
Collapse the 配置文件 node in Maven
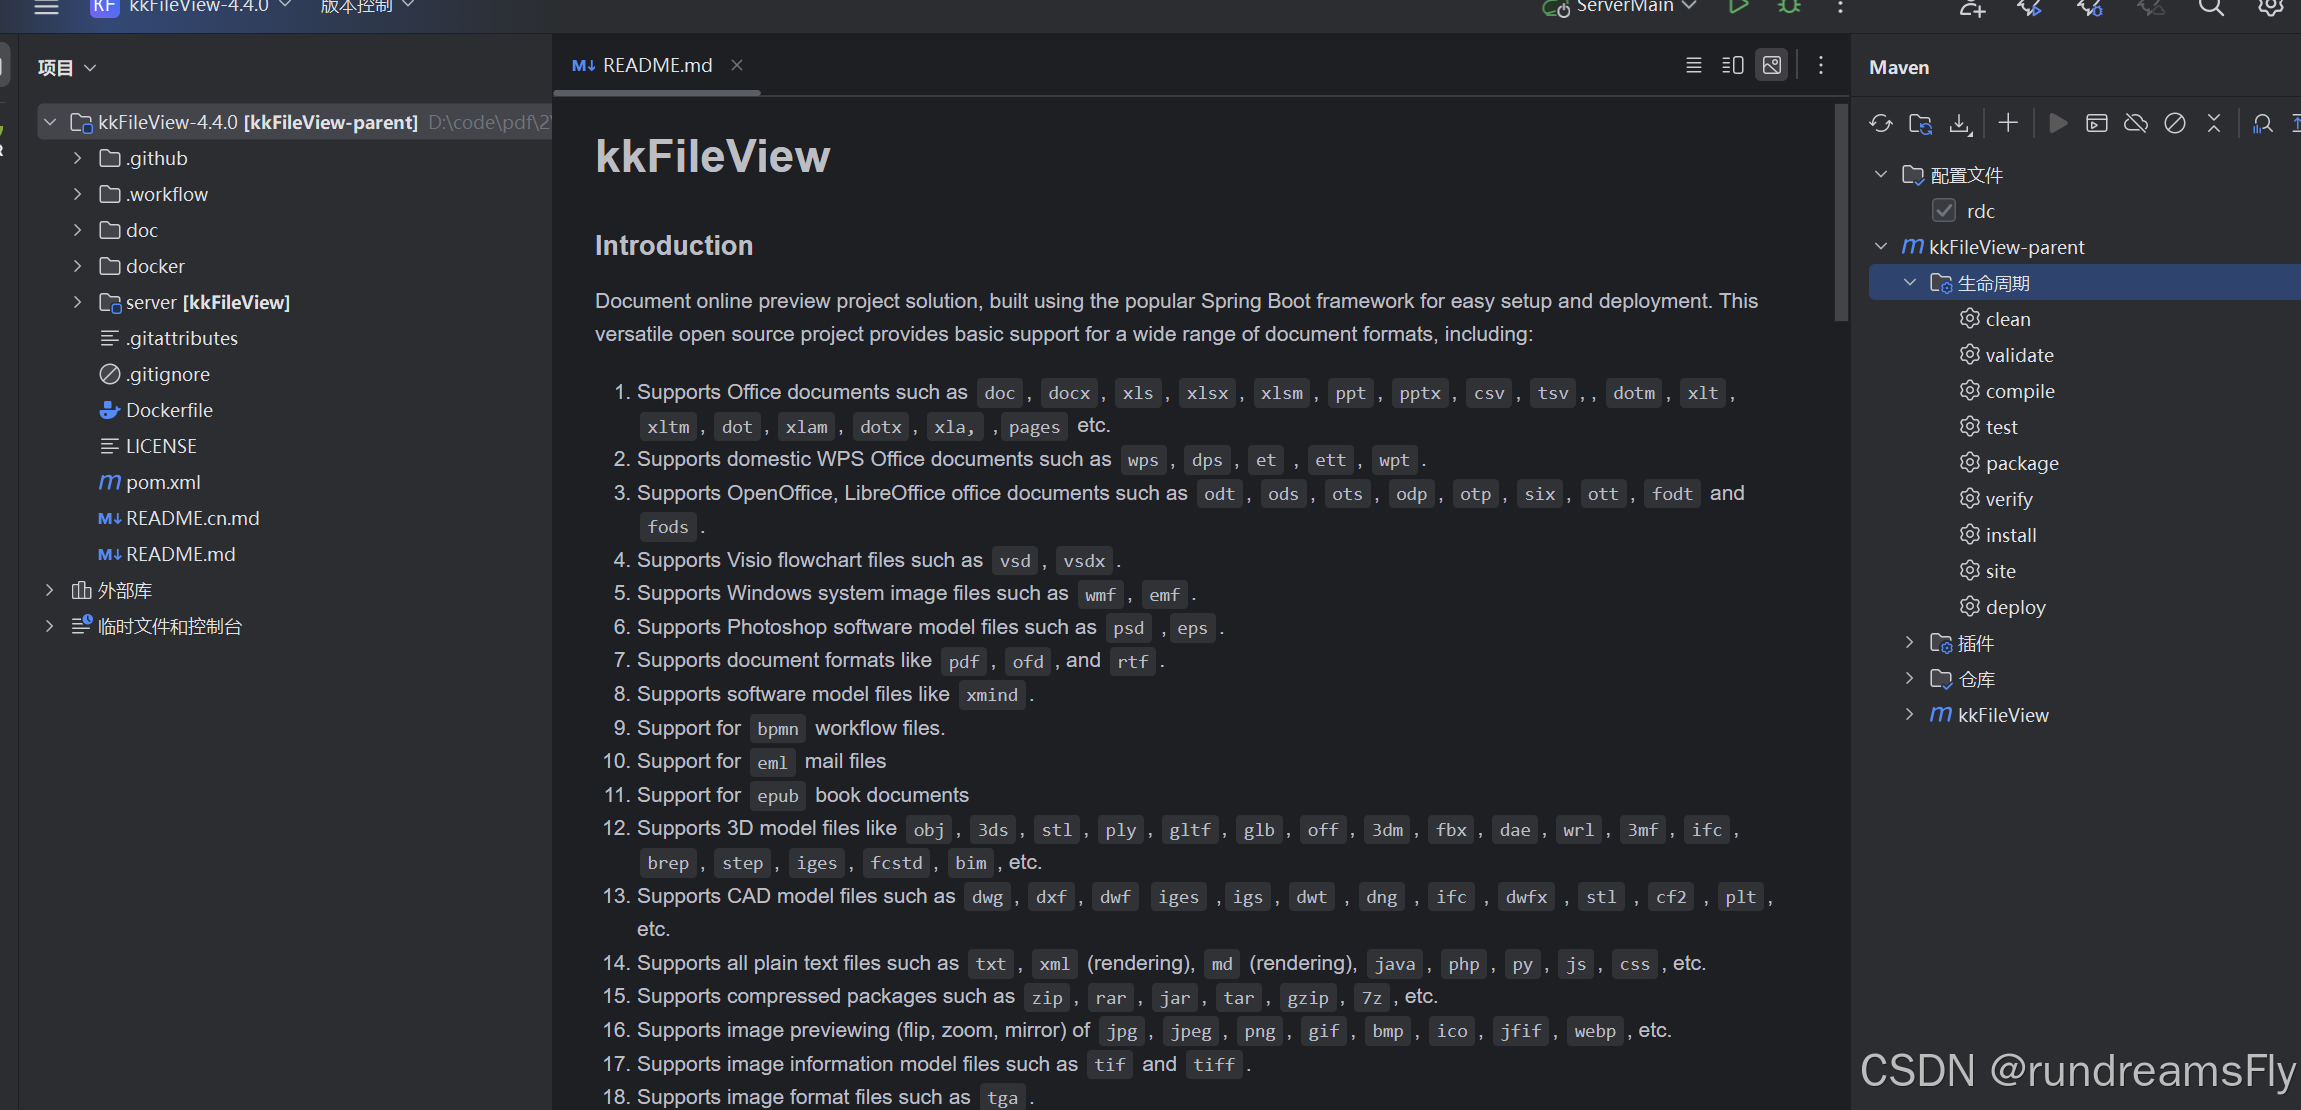(1881, 174)
